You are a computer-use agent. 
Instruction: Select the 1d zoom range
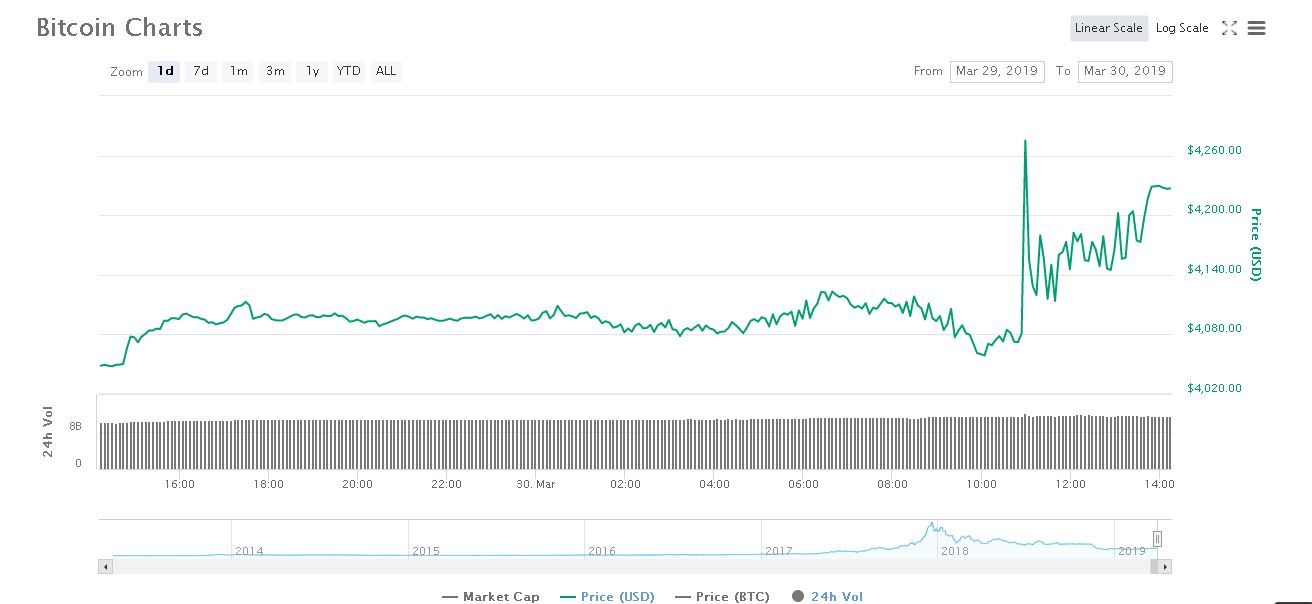[x=165, y=71]
